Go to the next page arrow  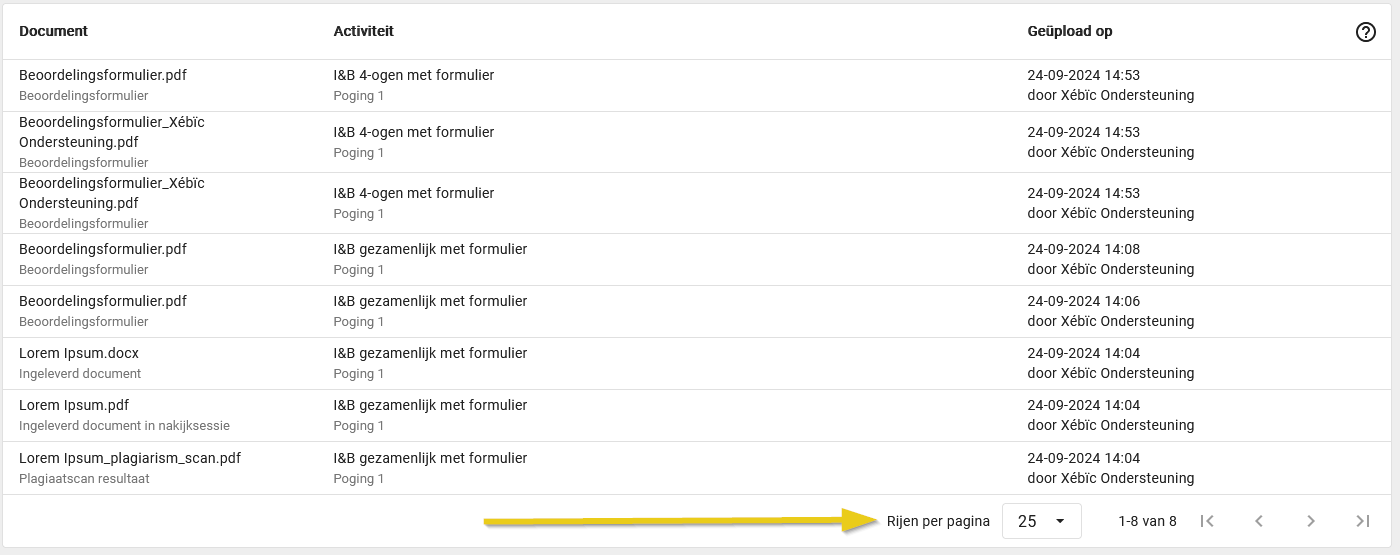pos(1311,521)
